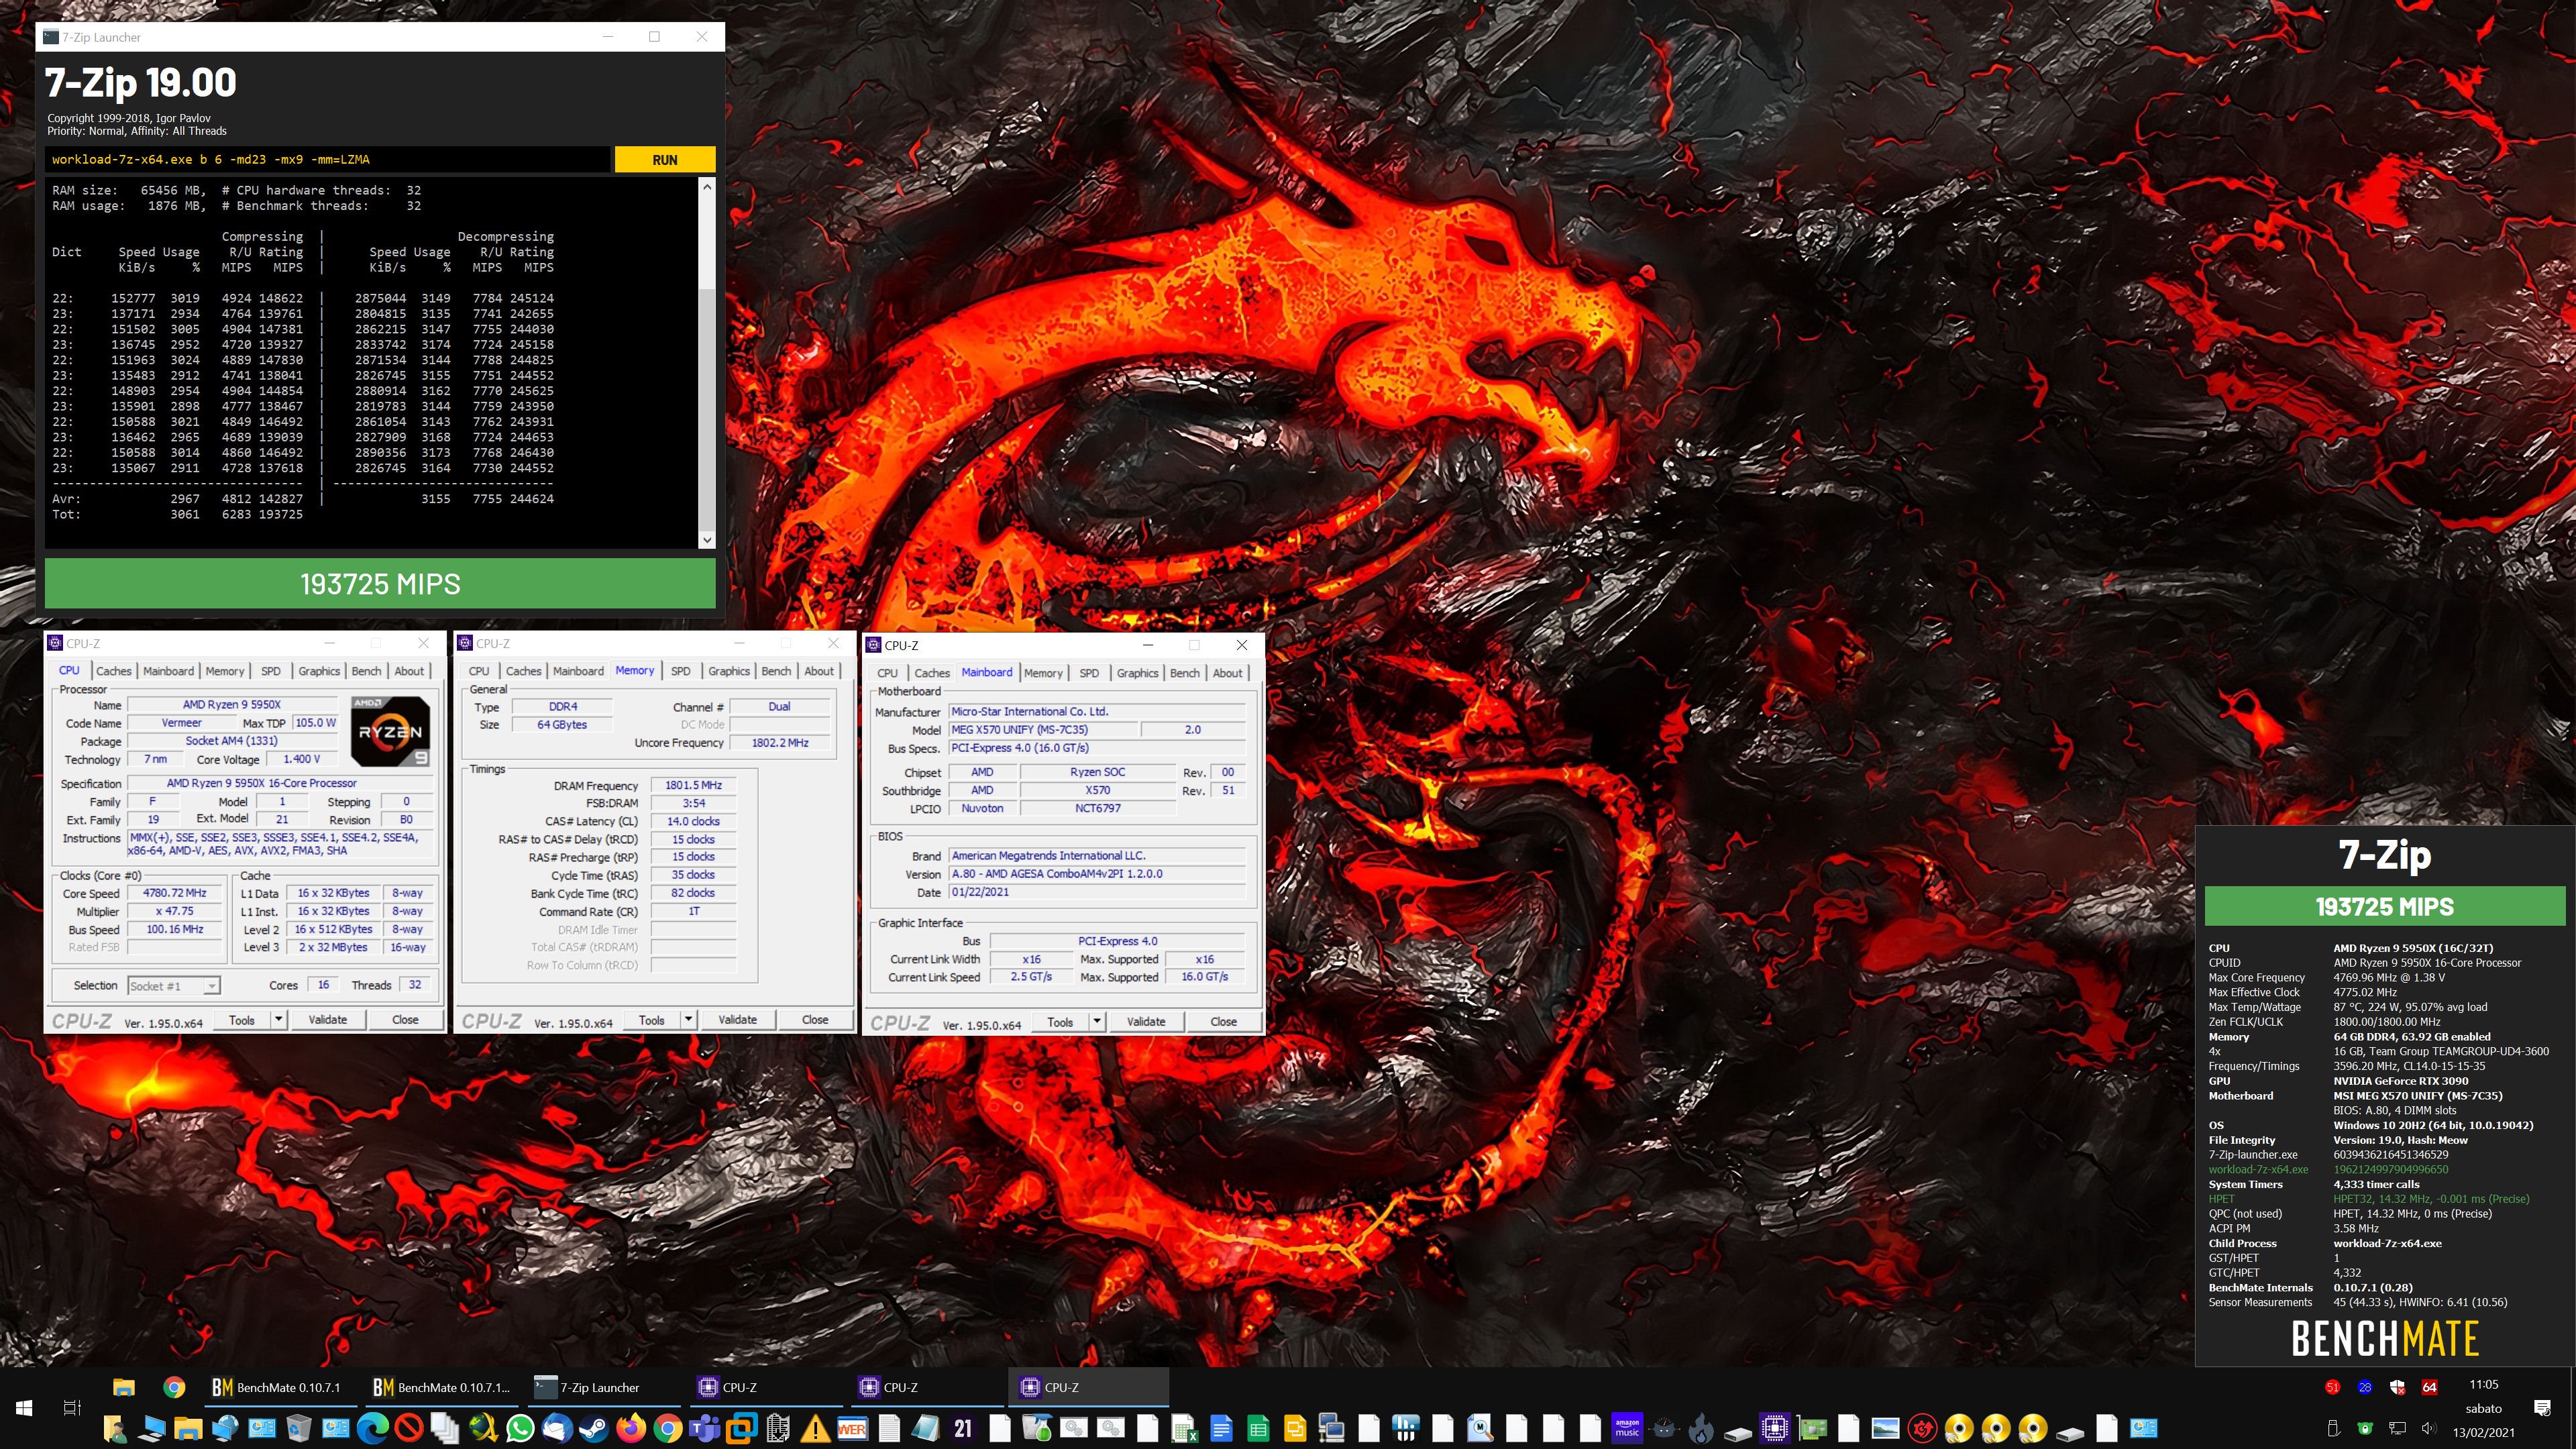Screen dimensions: 2576x1449
Task: Click the red 64 tray icon
Action: point(2429,1387)
